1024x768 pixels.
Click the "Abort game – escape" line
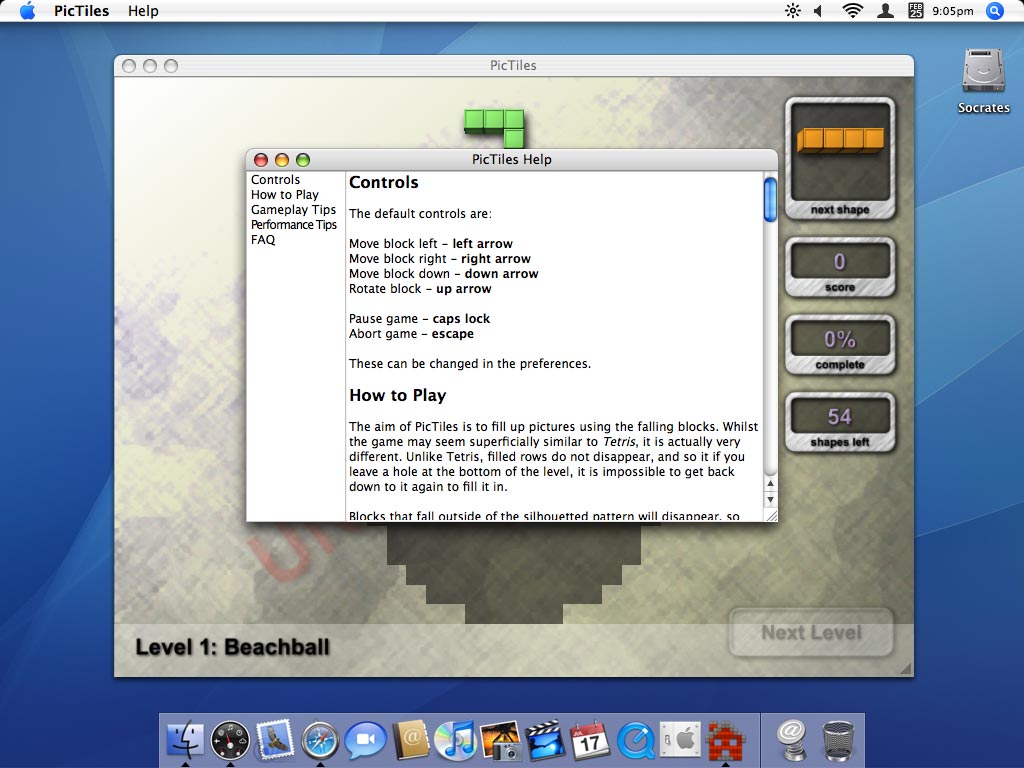pyautogui.click(x=411, y=334)
